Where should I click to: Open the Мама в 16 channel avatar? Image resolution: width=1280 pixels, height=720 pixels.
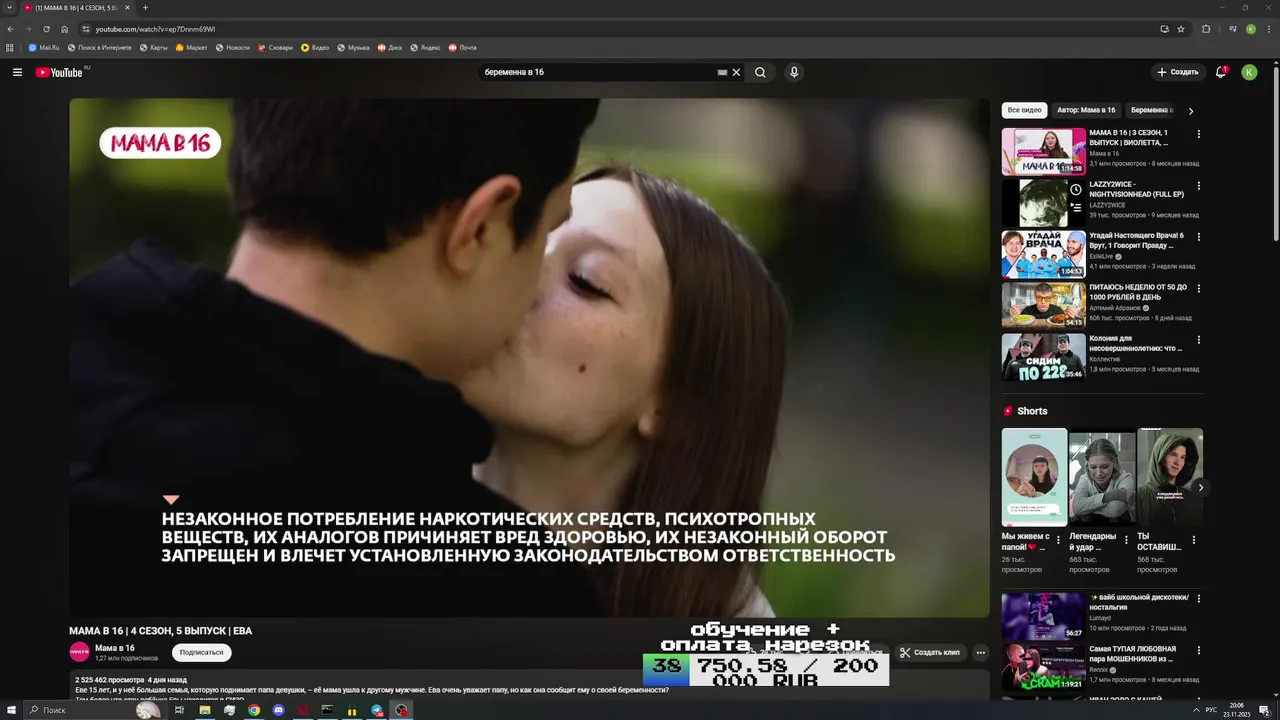point(79,652)
